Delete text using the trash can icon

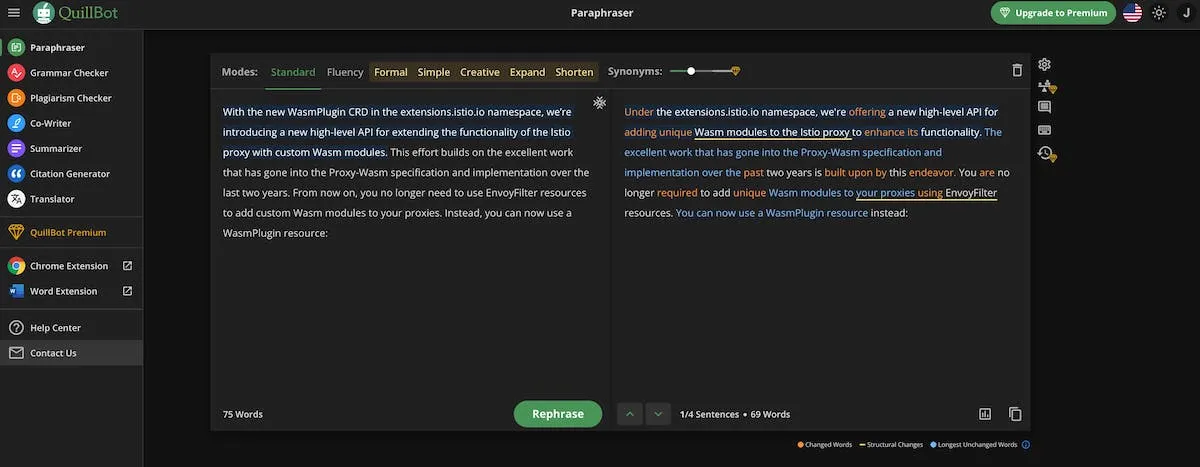pyautogui.click(x=1017, y=71)
